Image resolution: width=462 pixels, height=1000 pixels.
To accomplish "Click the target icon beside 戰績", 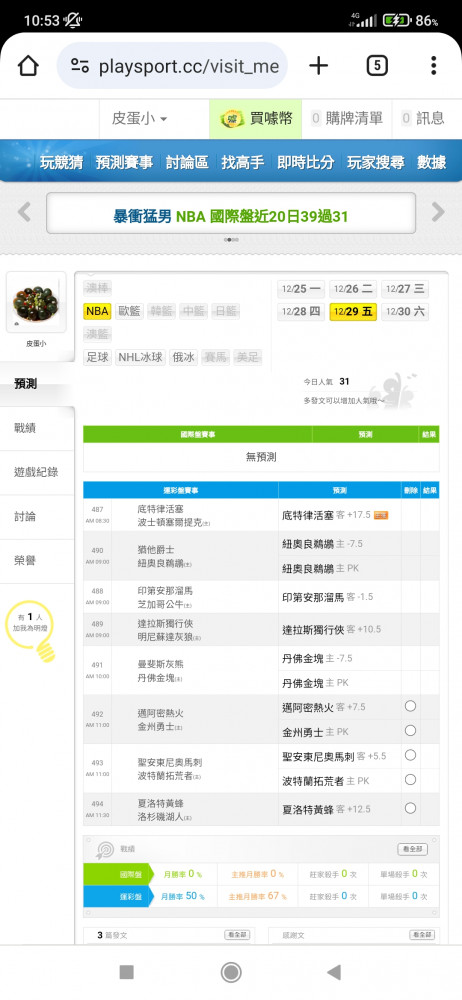I will coord(104,849).
